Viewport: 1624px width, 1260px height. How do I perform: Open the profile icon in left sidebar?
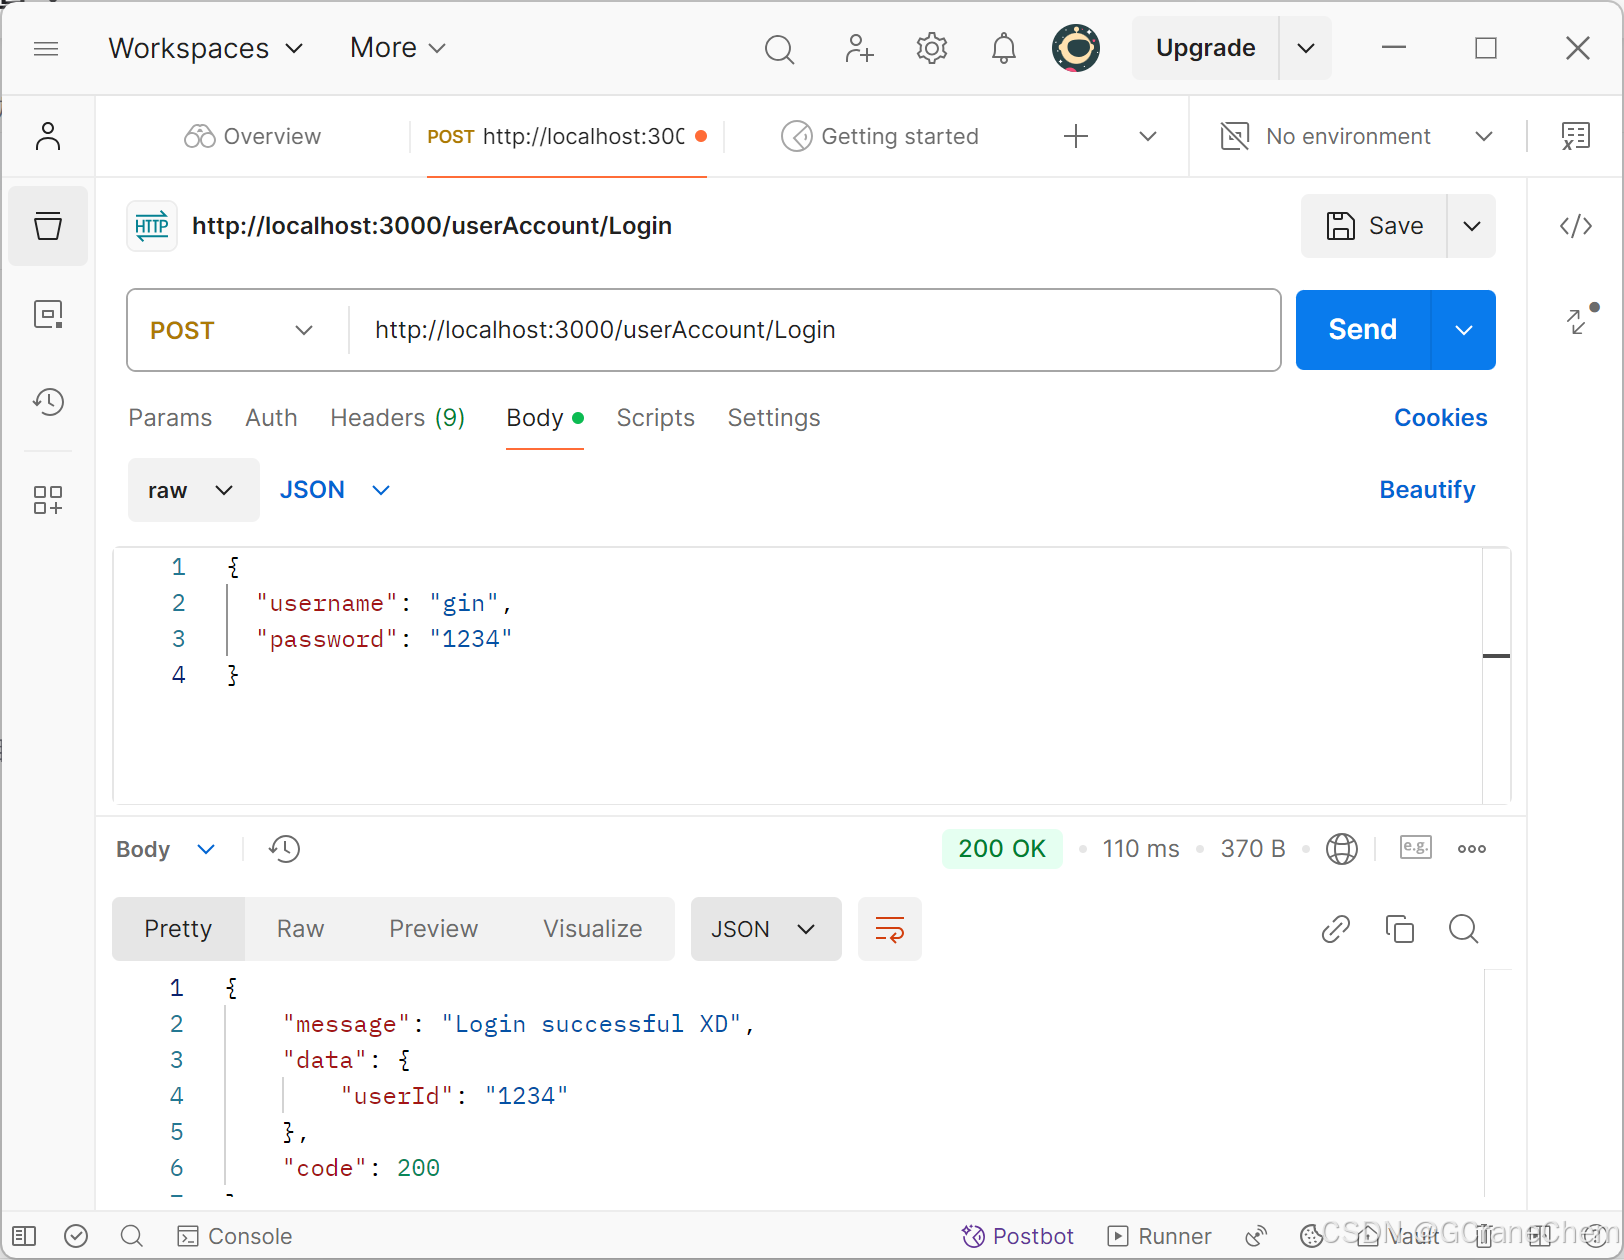[x=48, y=136]
